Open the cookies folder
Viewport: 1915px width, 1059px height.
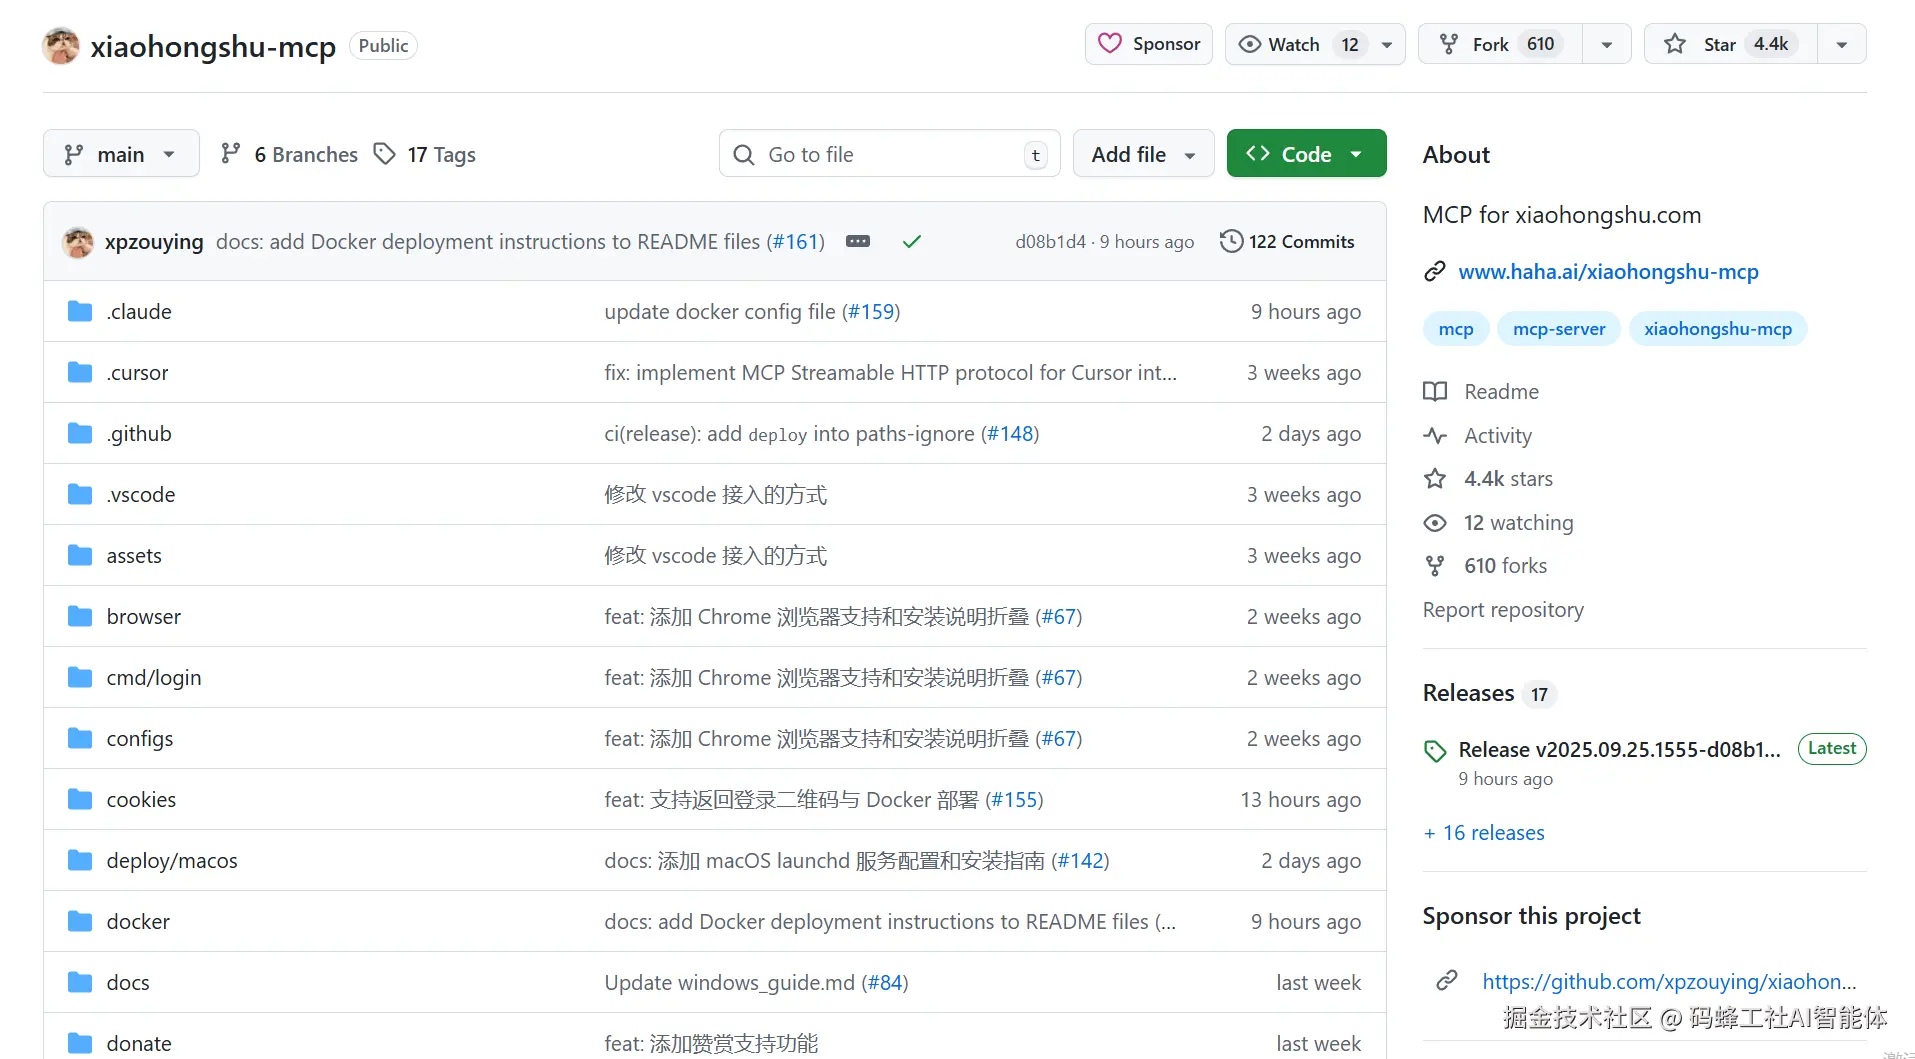[141, 800]
